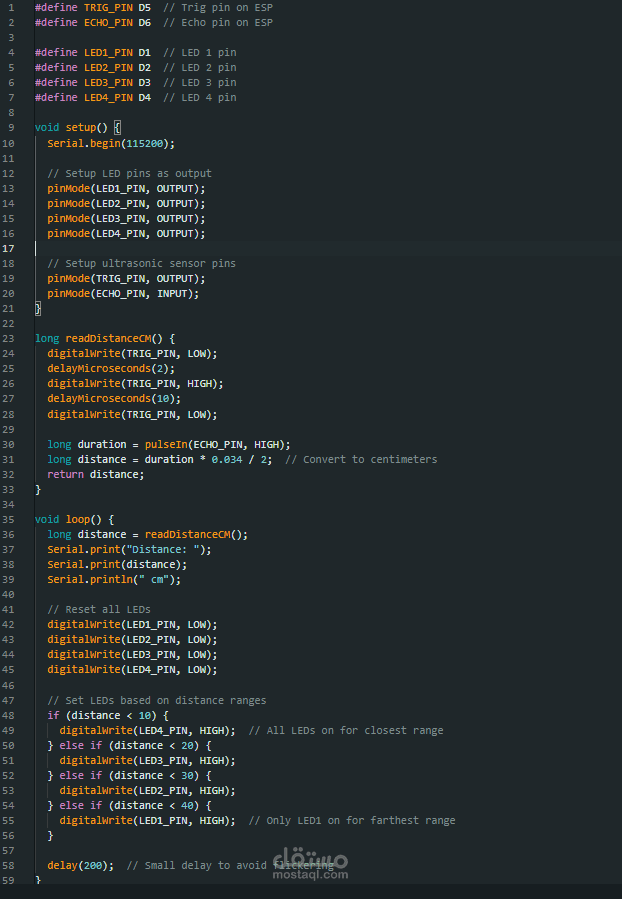Click the 'void setup()' declaration
Viewport: 622px width, 899px height.
tap(71, 127)
